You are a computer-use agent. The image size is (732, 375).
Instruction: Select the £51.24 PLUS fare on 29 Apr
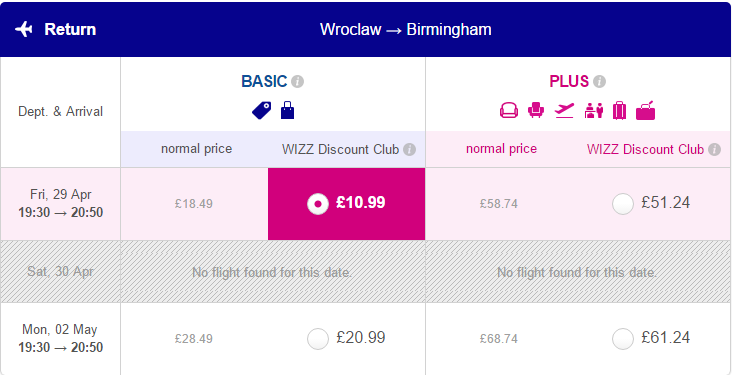[x=623, y=204]
